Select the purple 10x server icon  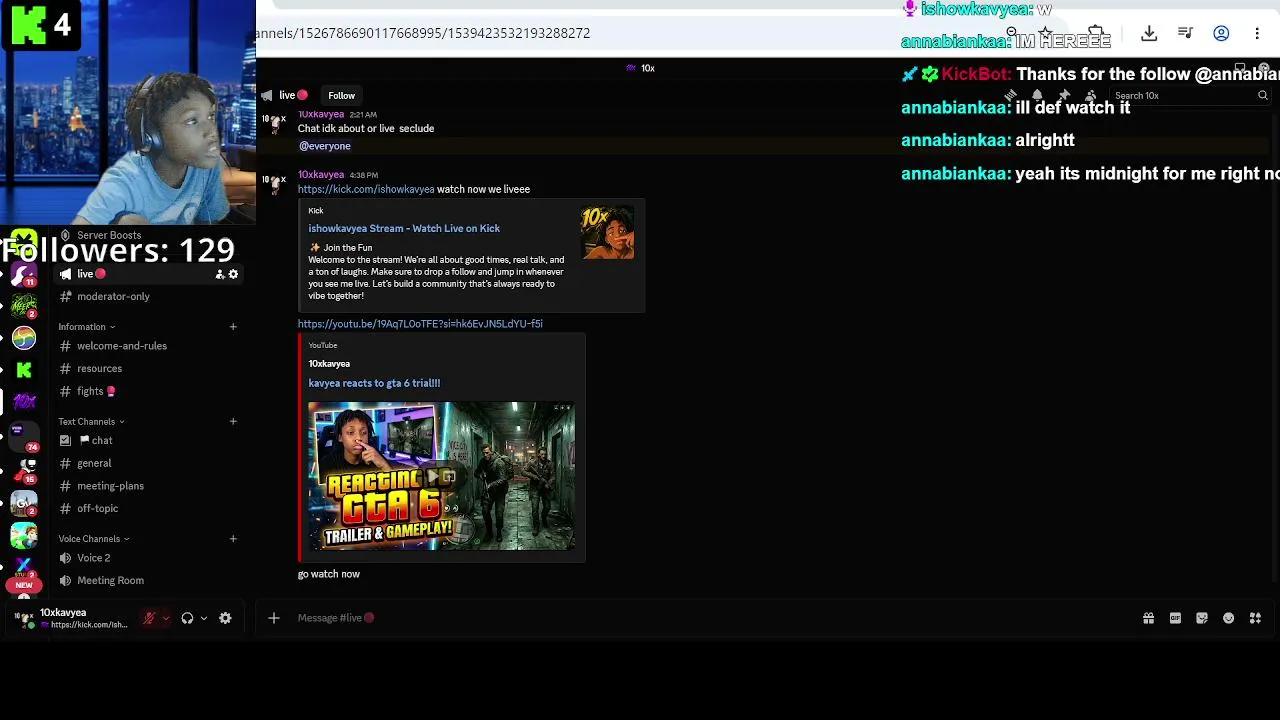tap(24, 402)
